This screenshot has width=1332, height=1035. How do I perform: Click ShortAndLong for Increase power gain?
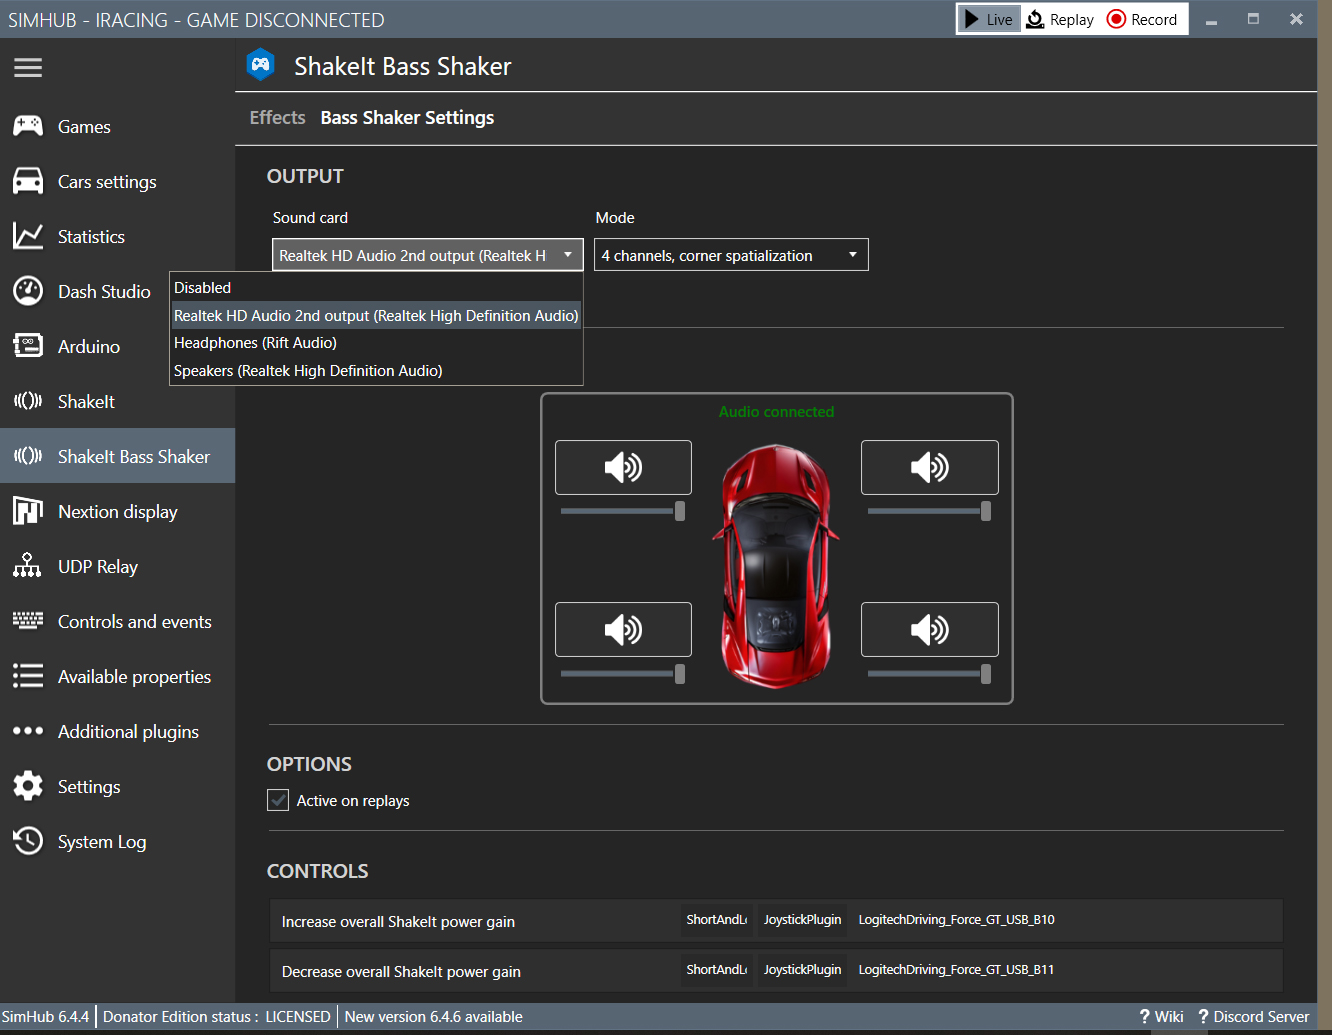[716, 920]
